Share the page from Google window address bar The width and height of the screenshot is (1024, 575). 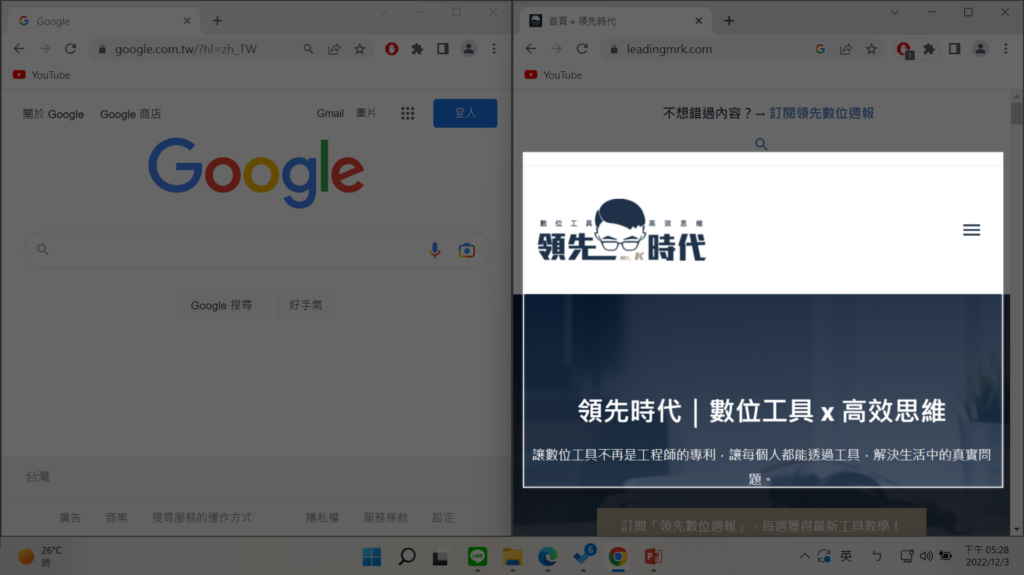[334, 49]
